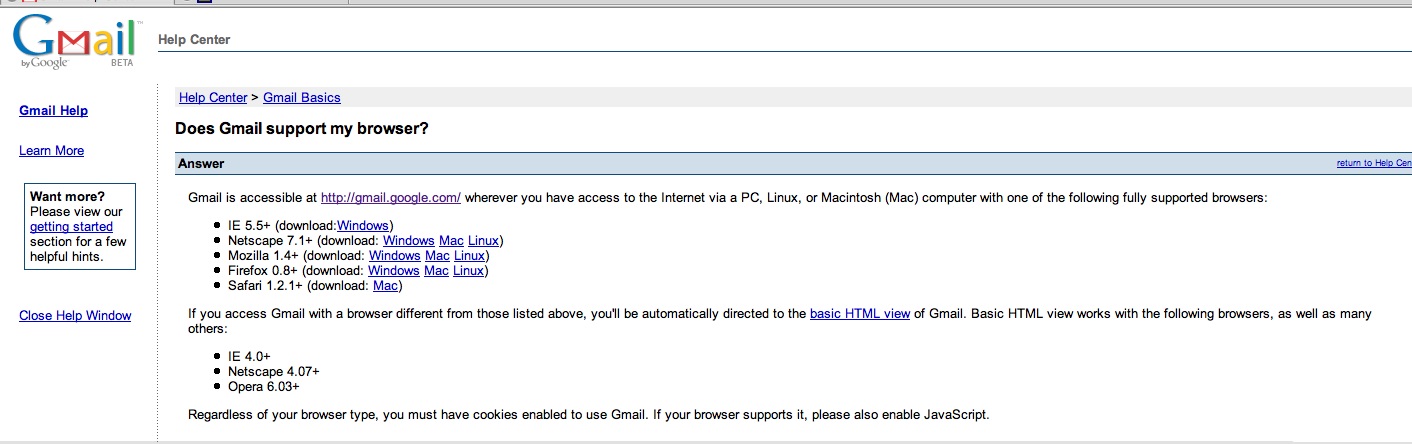Viewport: 1412px width, 444px height.
Task: Go to Help Center breadcrumb
Action: pyautogui.click(x=213, y=98)
